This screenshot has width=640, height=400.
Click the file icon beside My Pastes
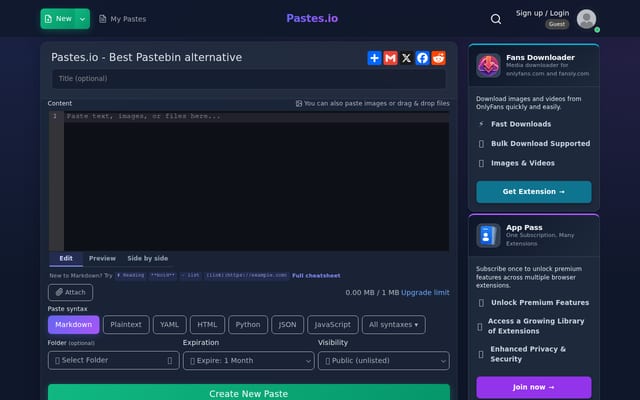tap(102, 19)
